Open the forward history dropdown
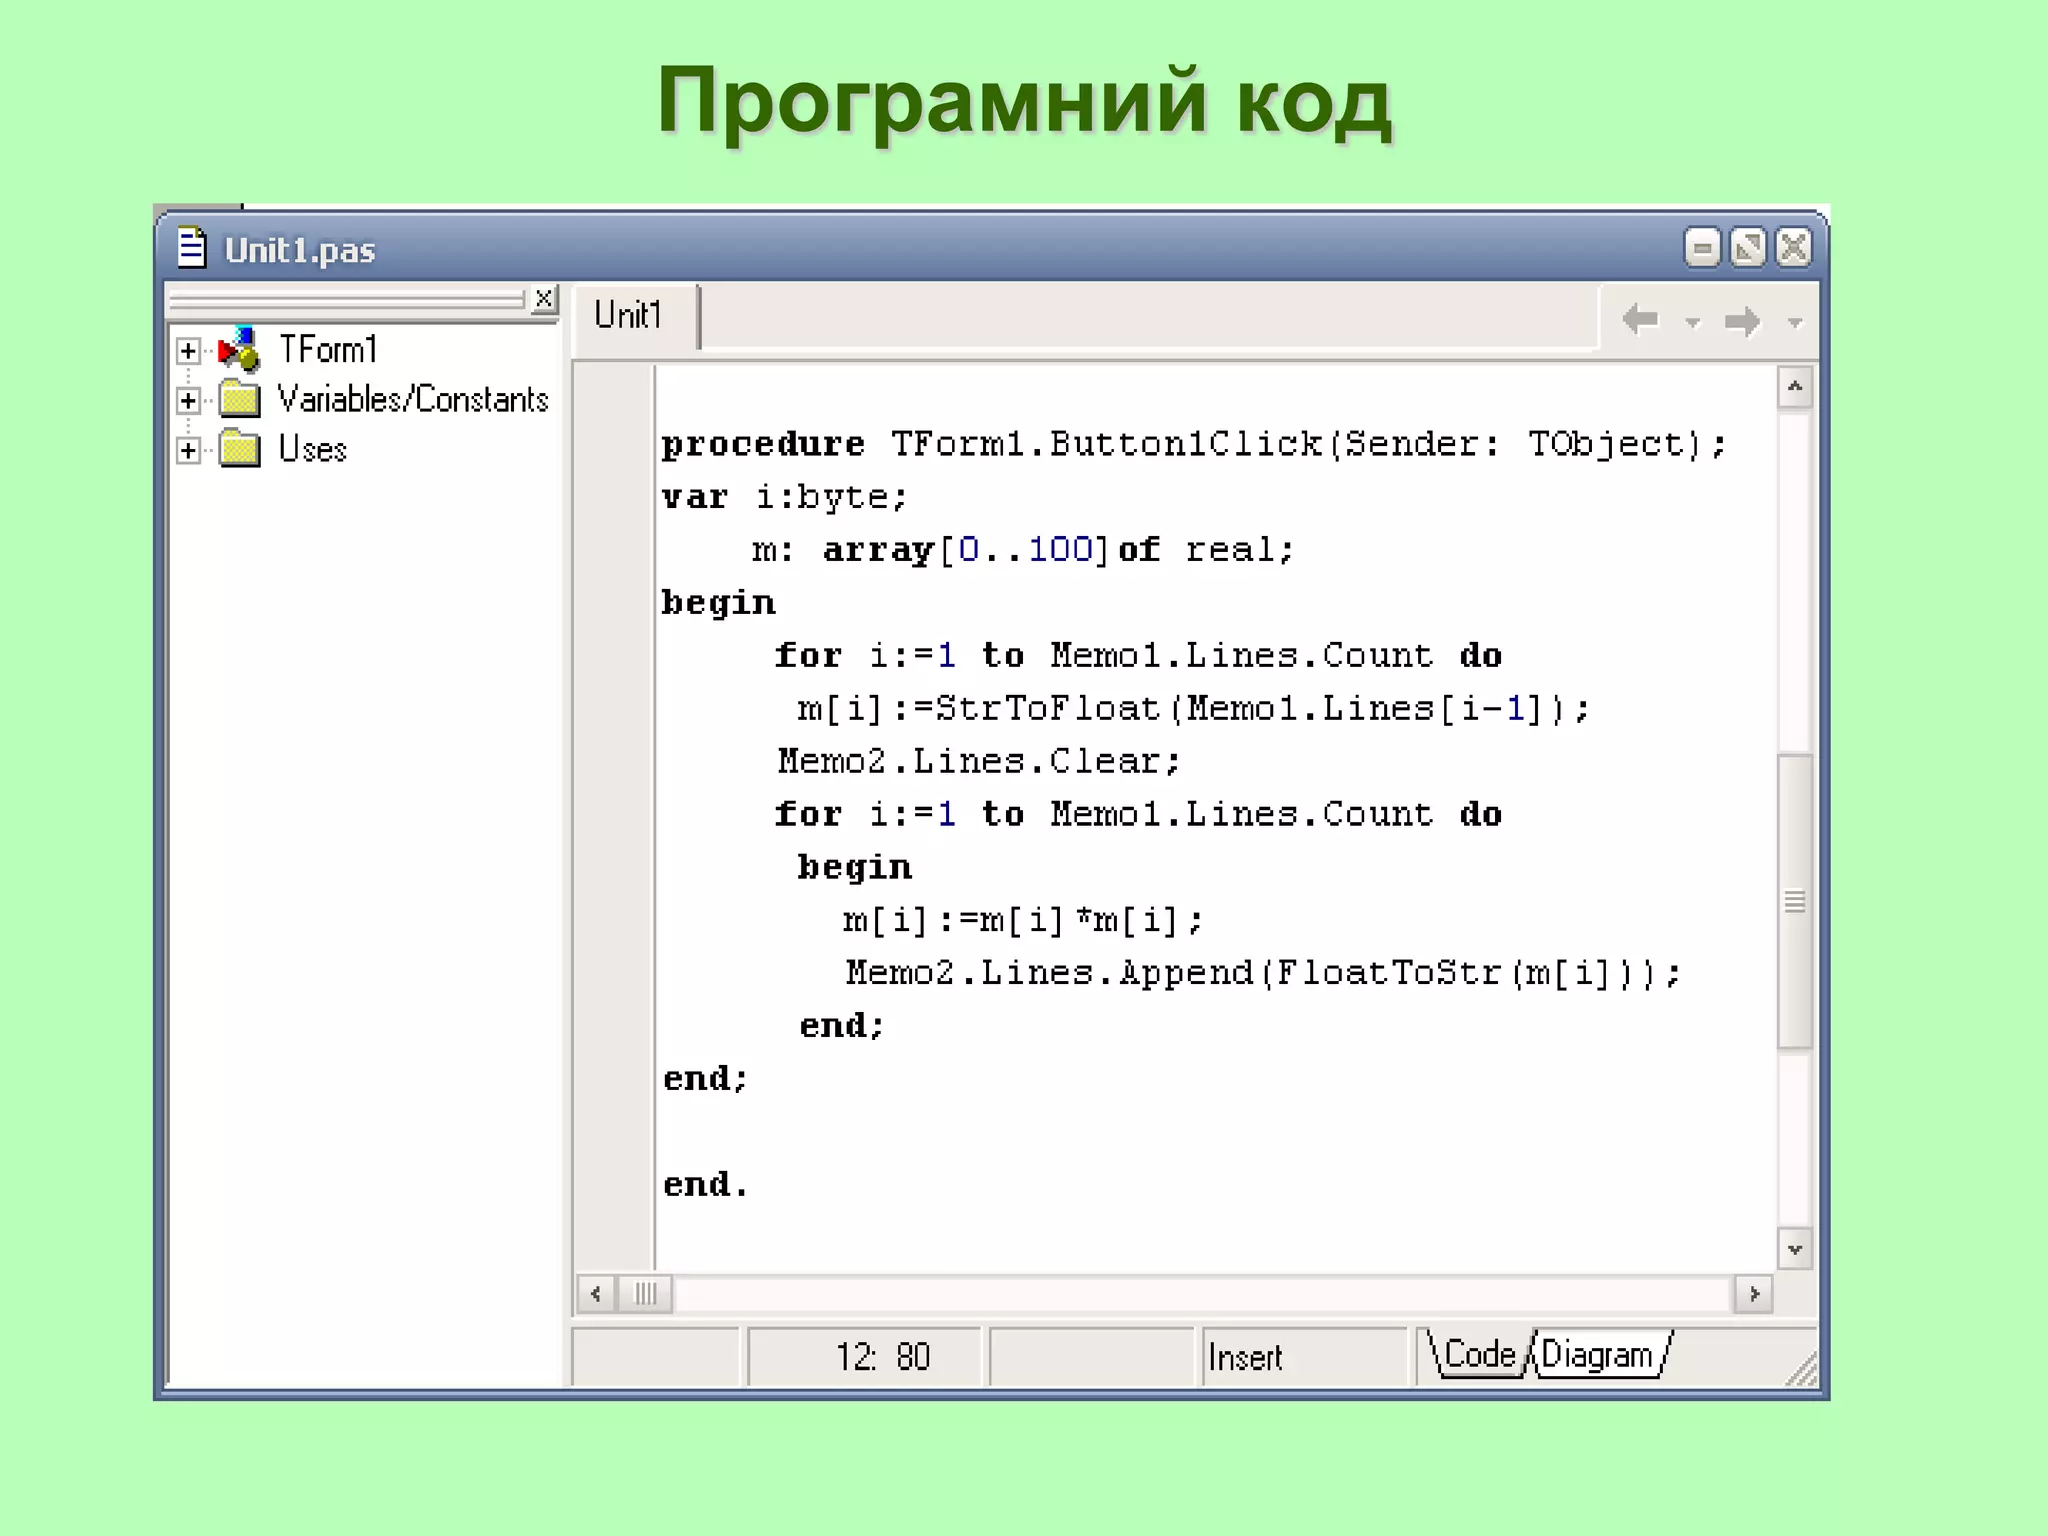 (1795, 322)
